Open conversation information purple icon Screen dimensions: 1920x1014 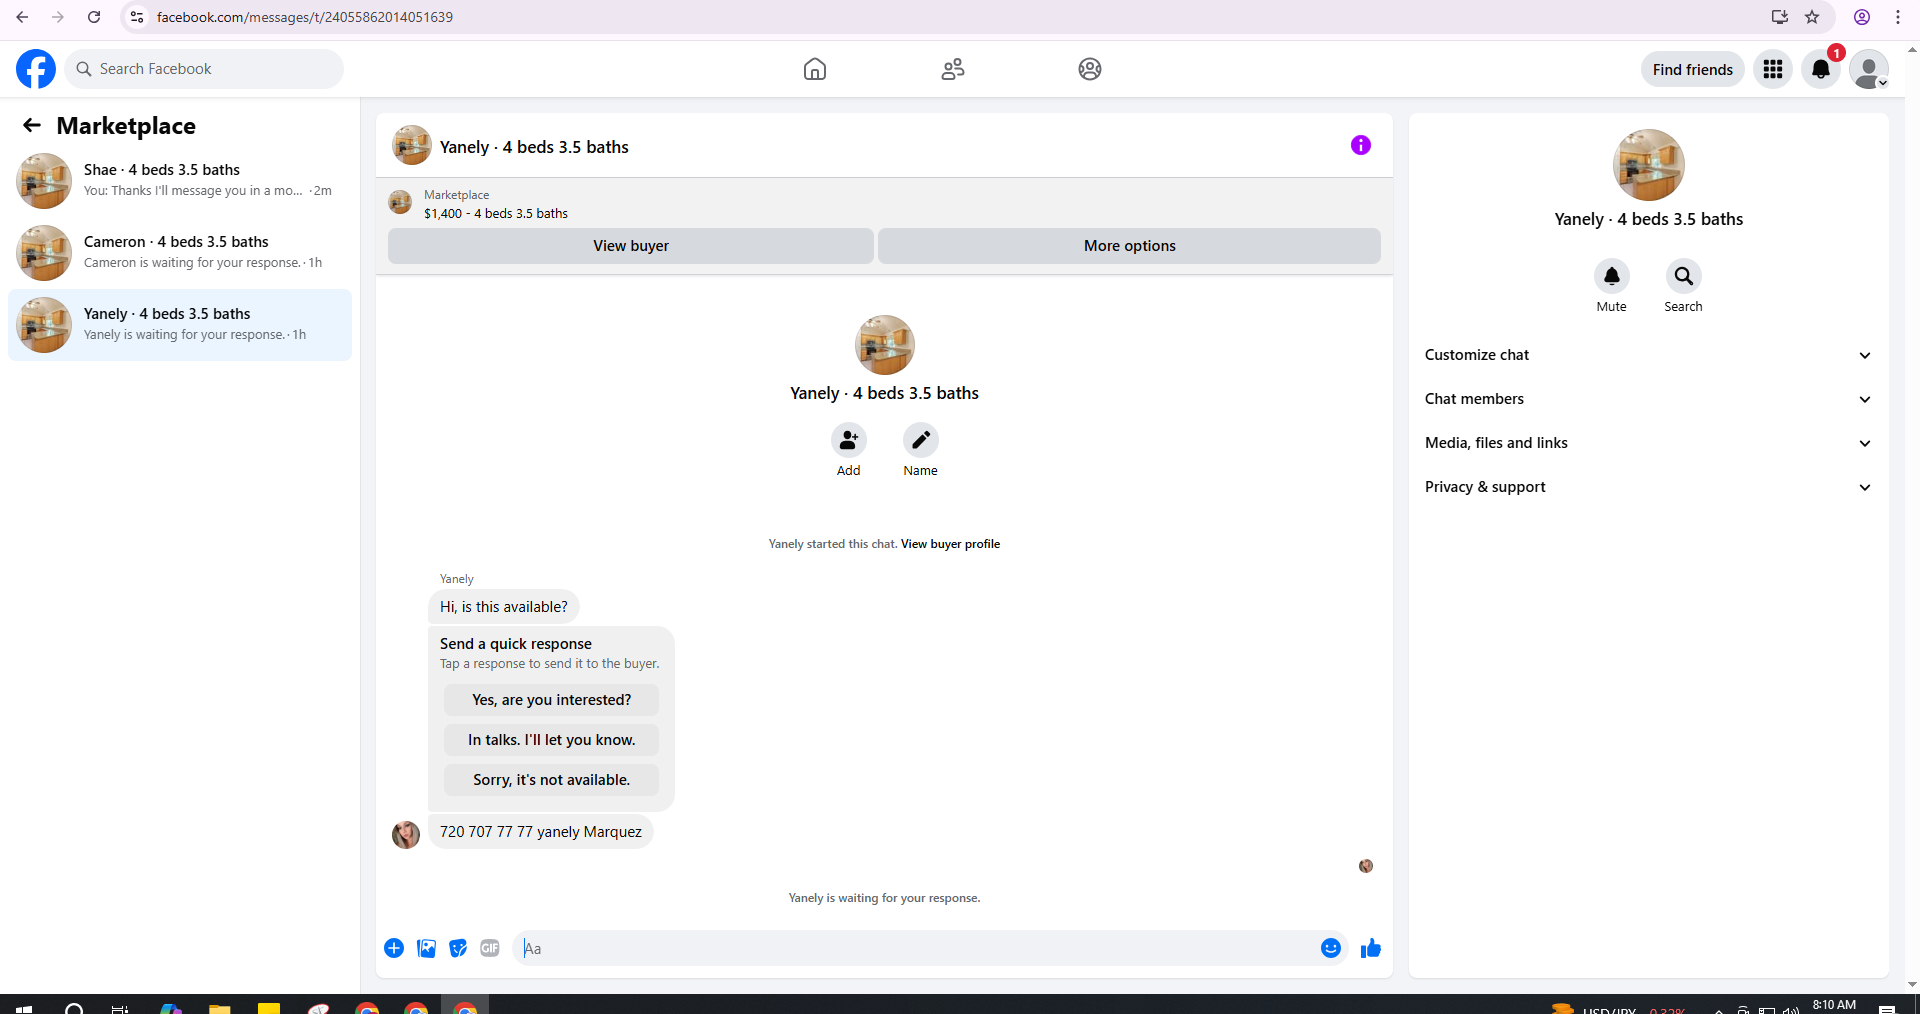(1361, 145)
